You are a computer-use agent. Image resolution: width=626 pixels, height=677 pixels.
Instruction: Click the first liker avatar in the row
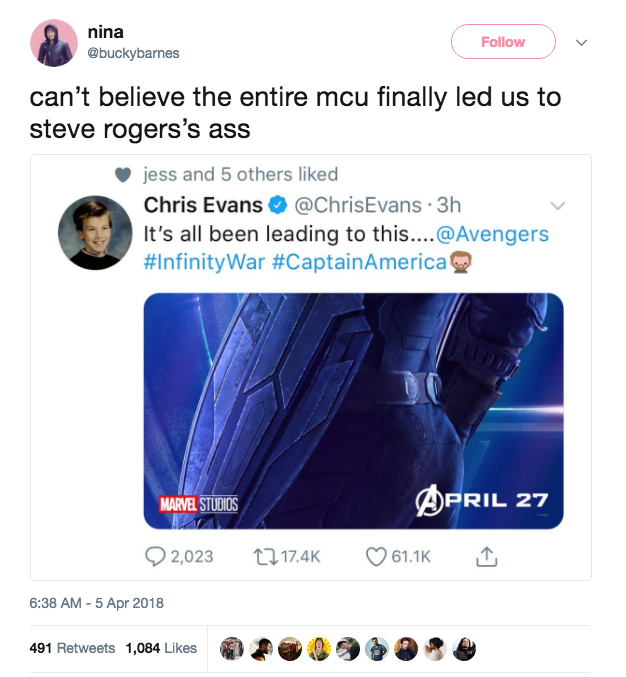click(232, 649)
